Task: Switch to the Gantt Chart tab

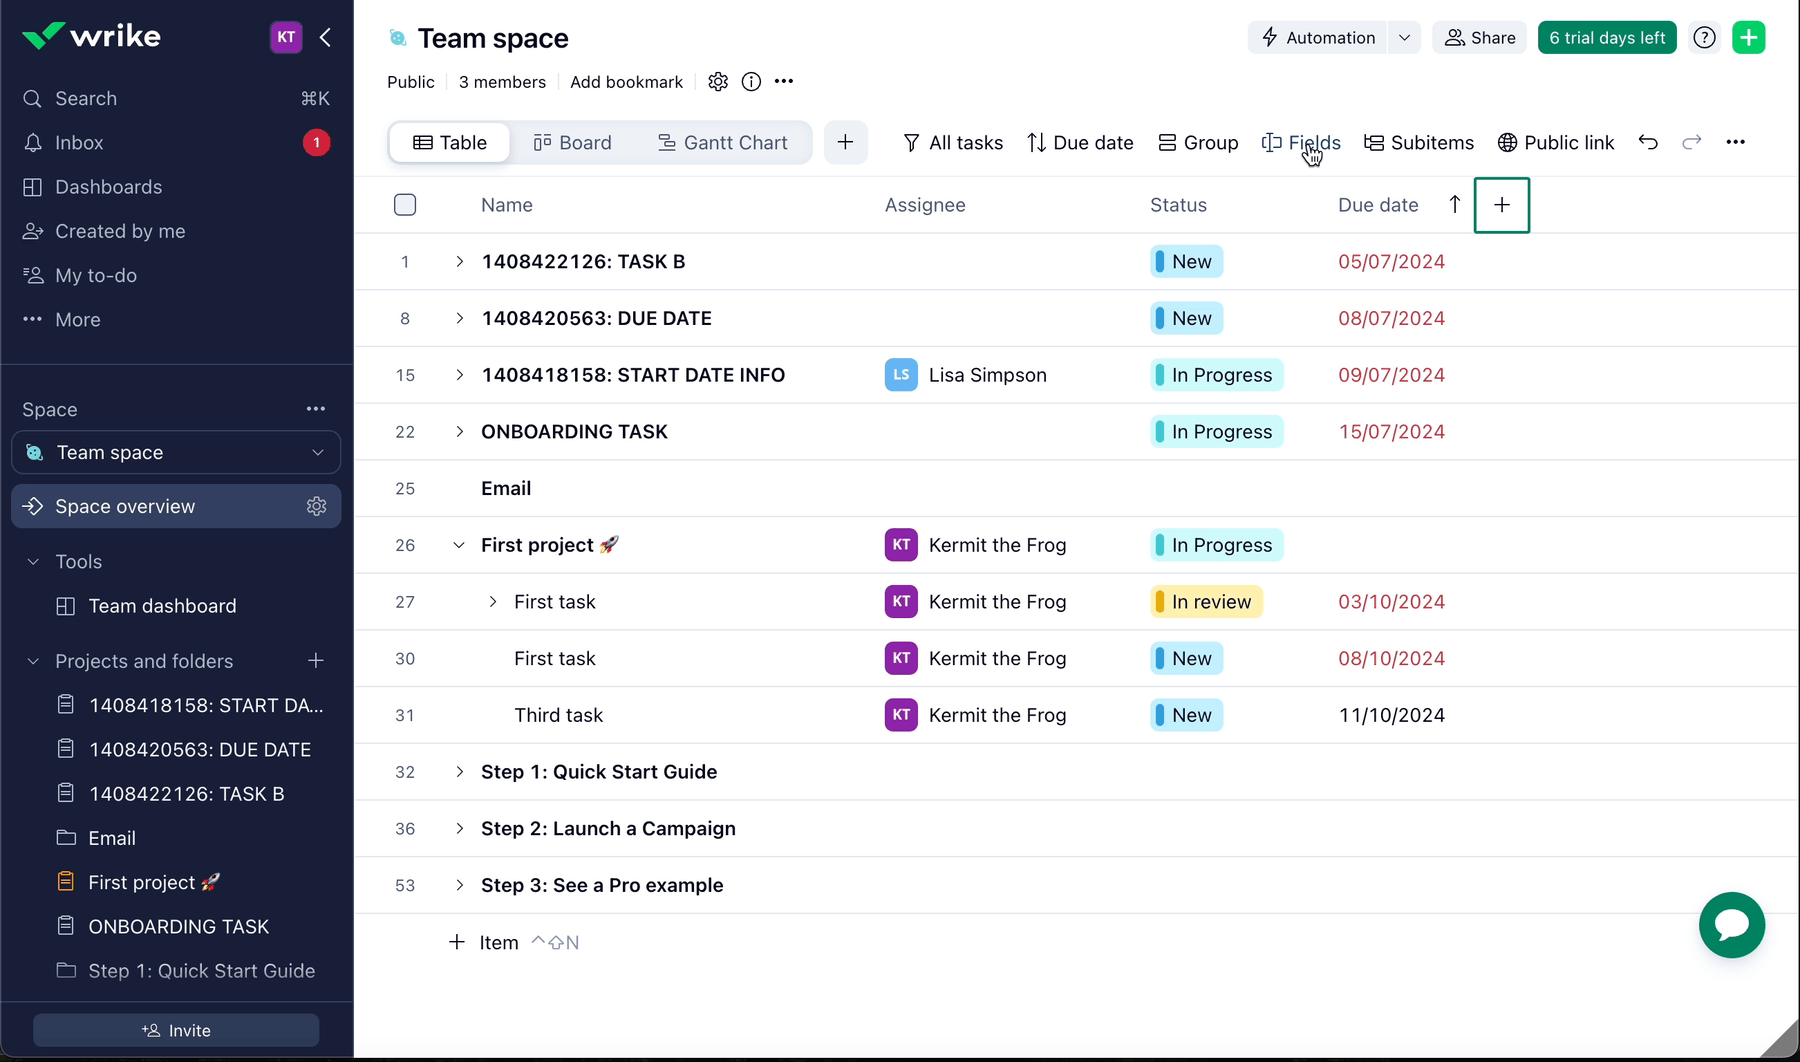Action: click(x=722, y=143)
